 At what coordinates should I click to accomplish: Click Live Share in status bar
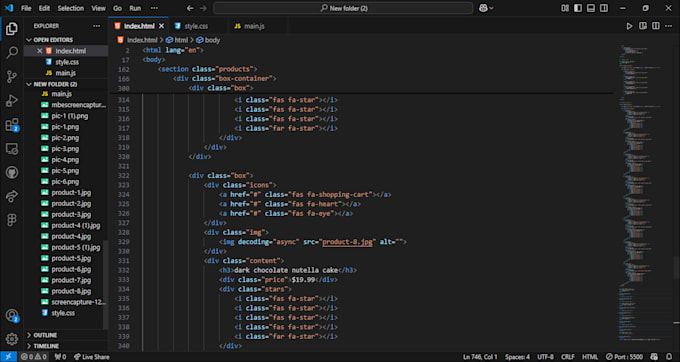92,357
